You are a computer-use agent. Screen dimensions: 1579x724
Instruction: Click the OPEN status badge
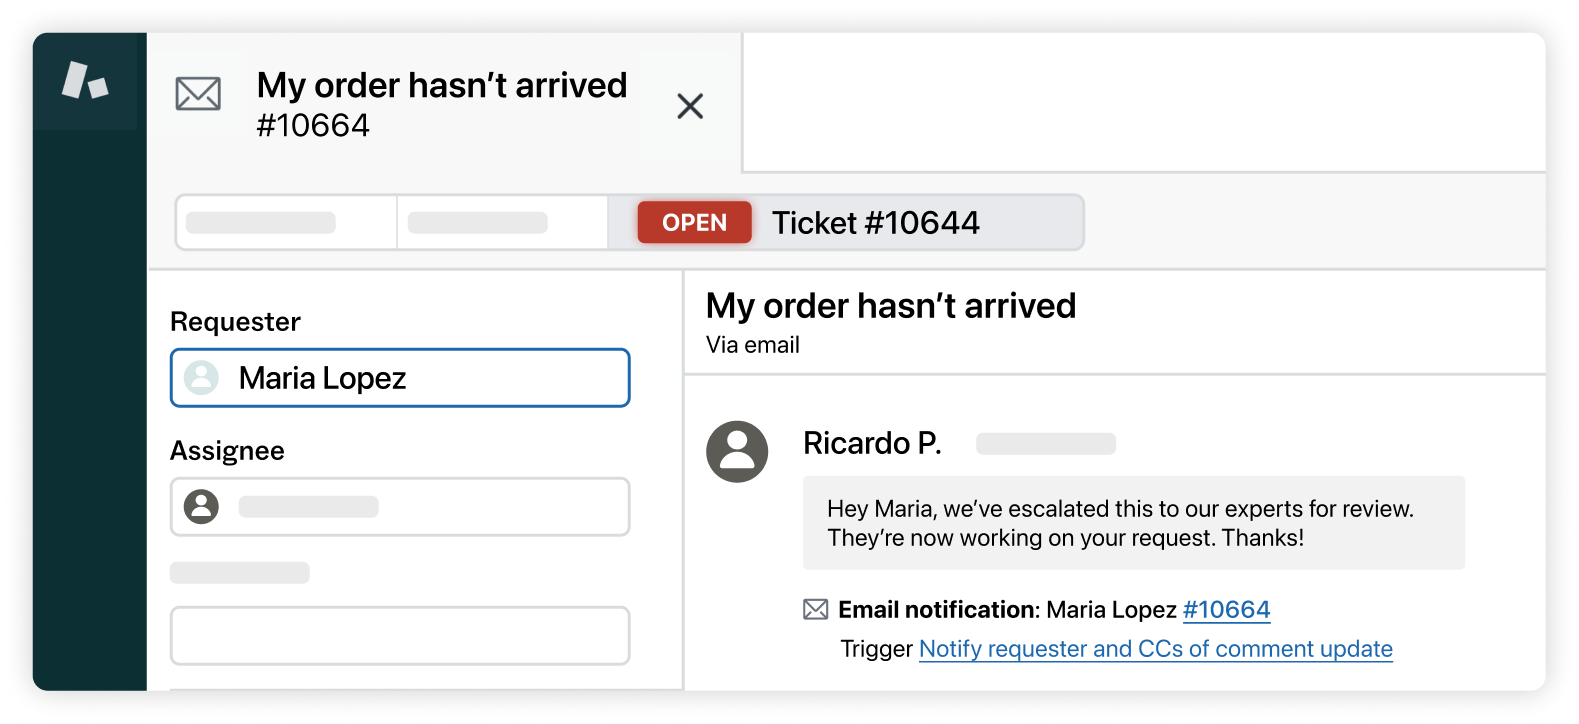[694, 222]
